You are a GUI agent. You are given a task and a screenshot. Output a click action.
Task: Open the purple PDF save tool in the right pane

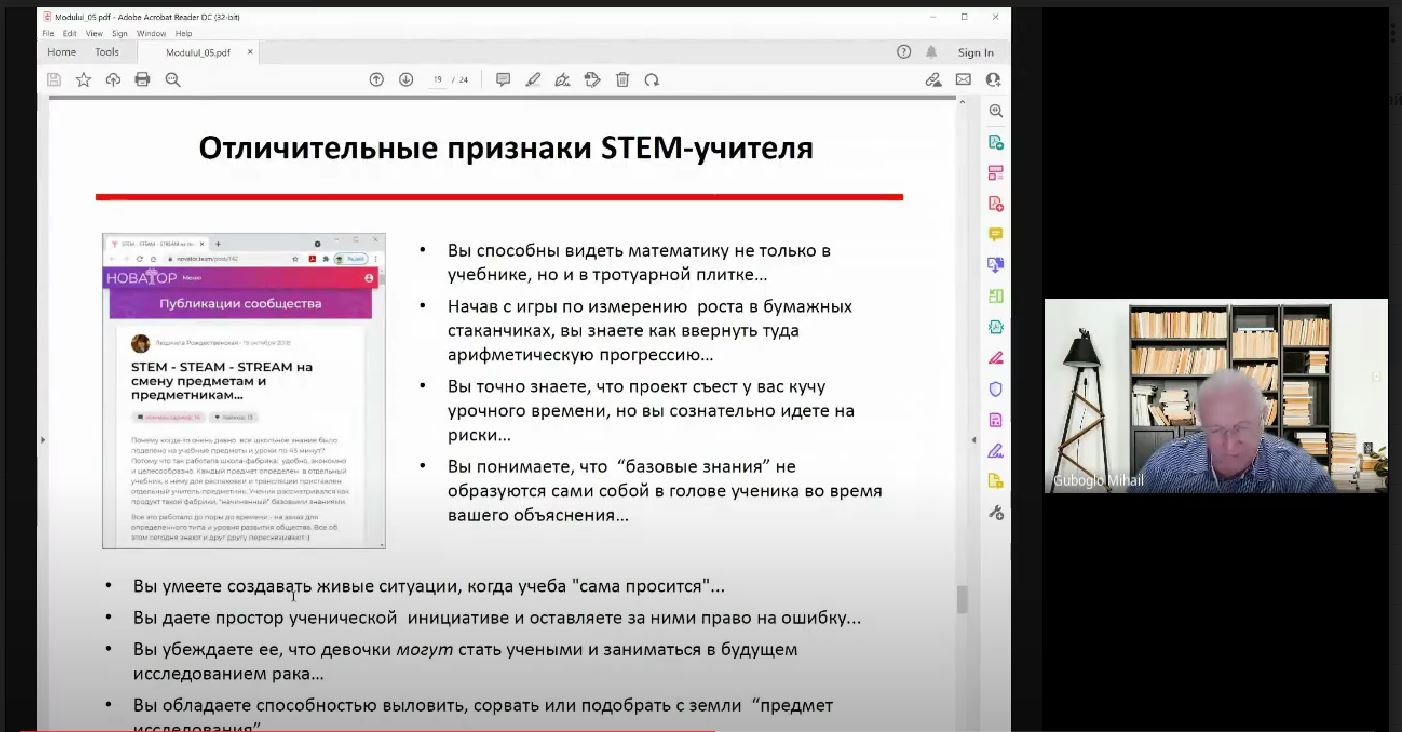coord(995,419)
